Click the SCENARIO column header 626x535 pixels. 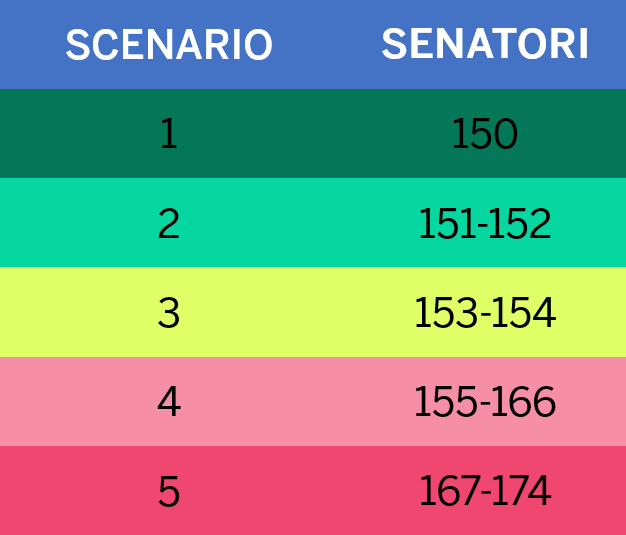(x=168, y=45)
